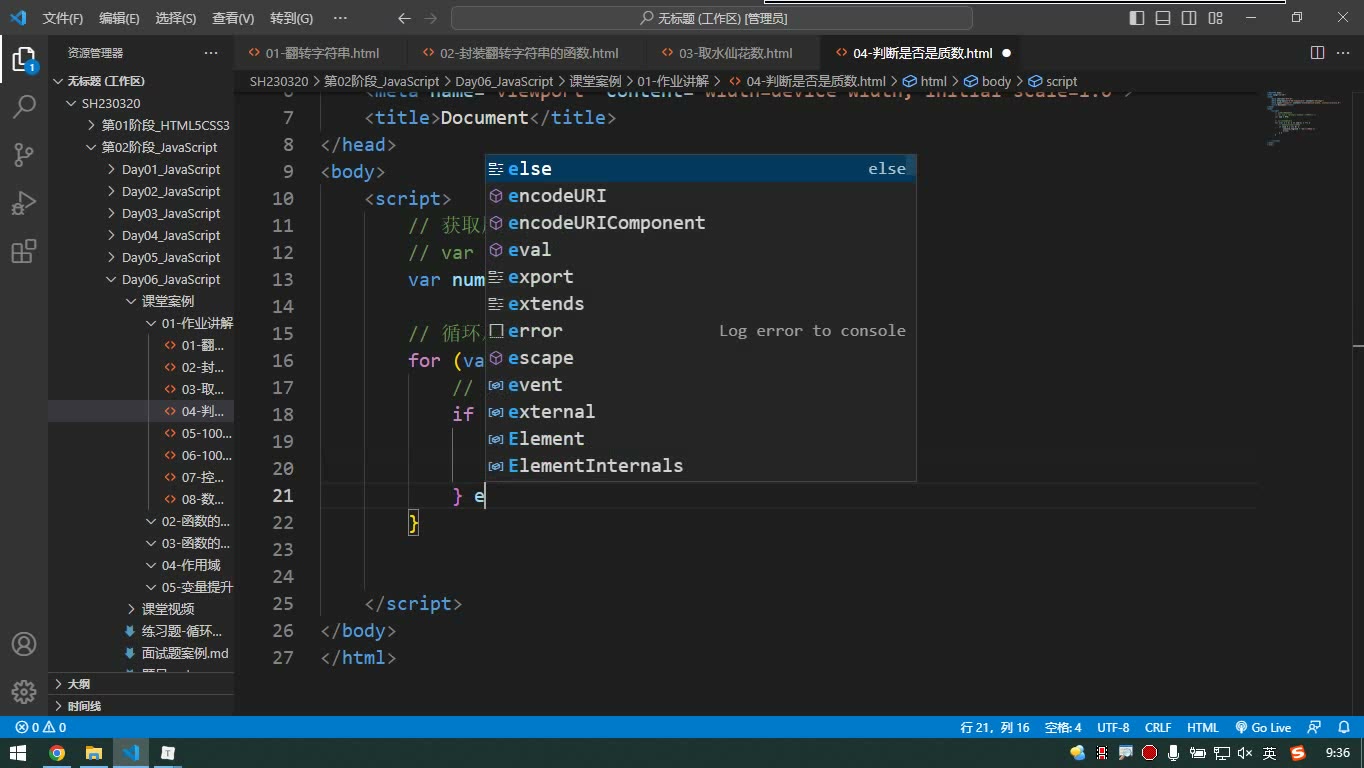Open the Run and Debug view

[x=24, y=203]
